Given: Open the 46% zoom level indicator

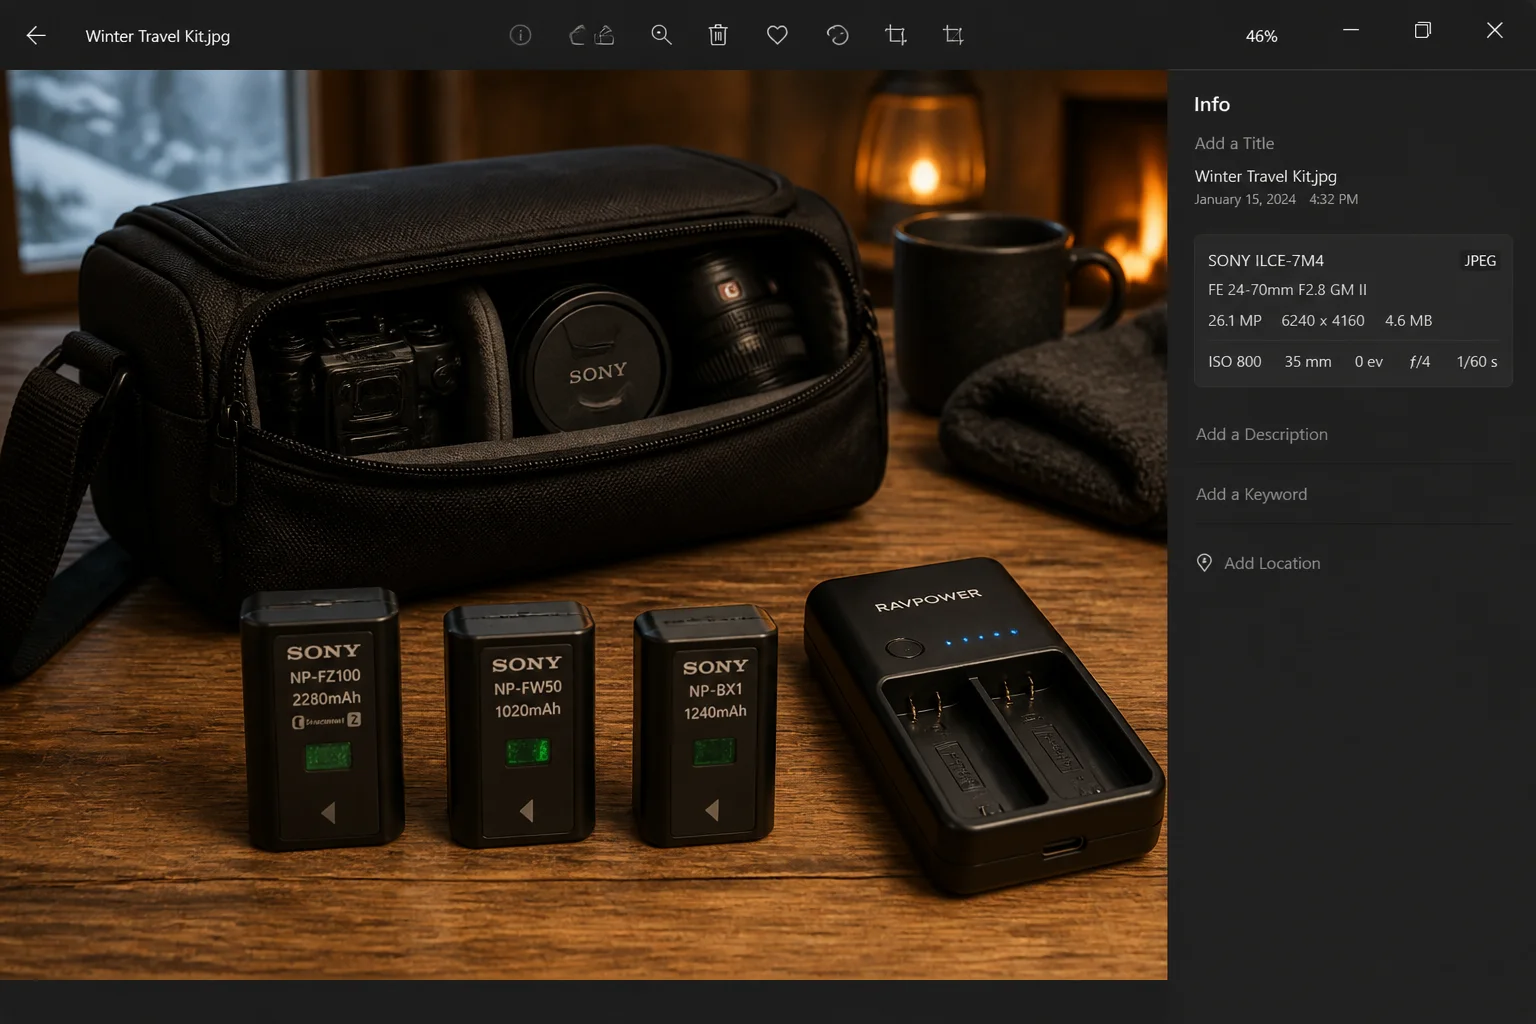Looking at the screenshot, I should coord(1261,36).
